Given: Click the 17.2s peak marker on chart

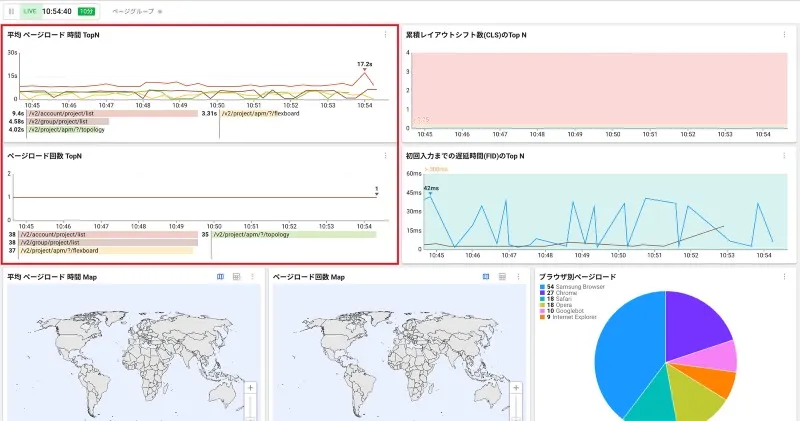Looking at the screenshot, I should [x=365, y=70].
